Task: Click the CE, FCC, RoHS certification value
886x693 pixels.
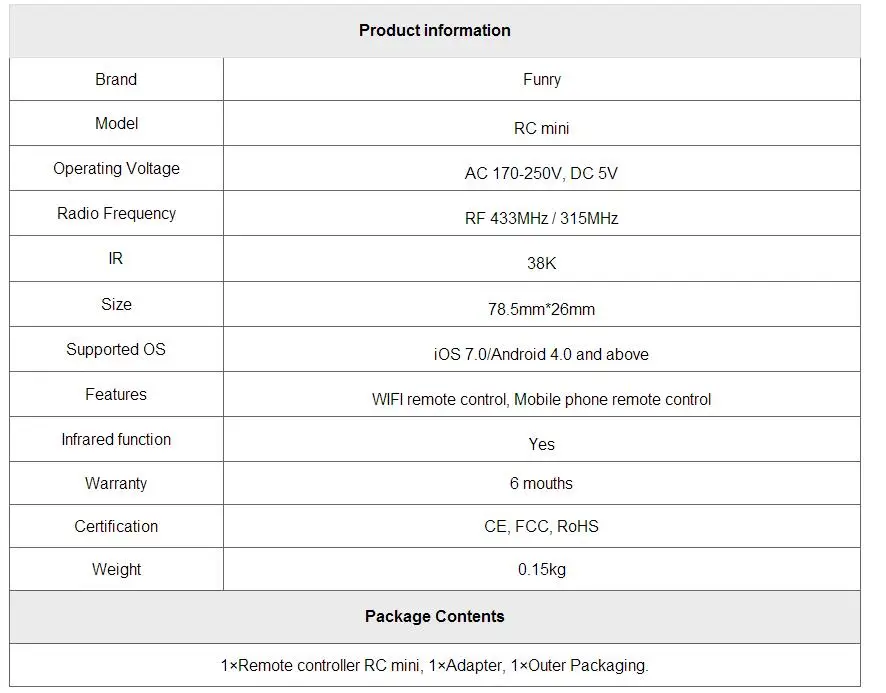Action: (x=541, y=526)
